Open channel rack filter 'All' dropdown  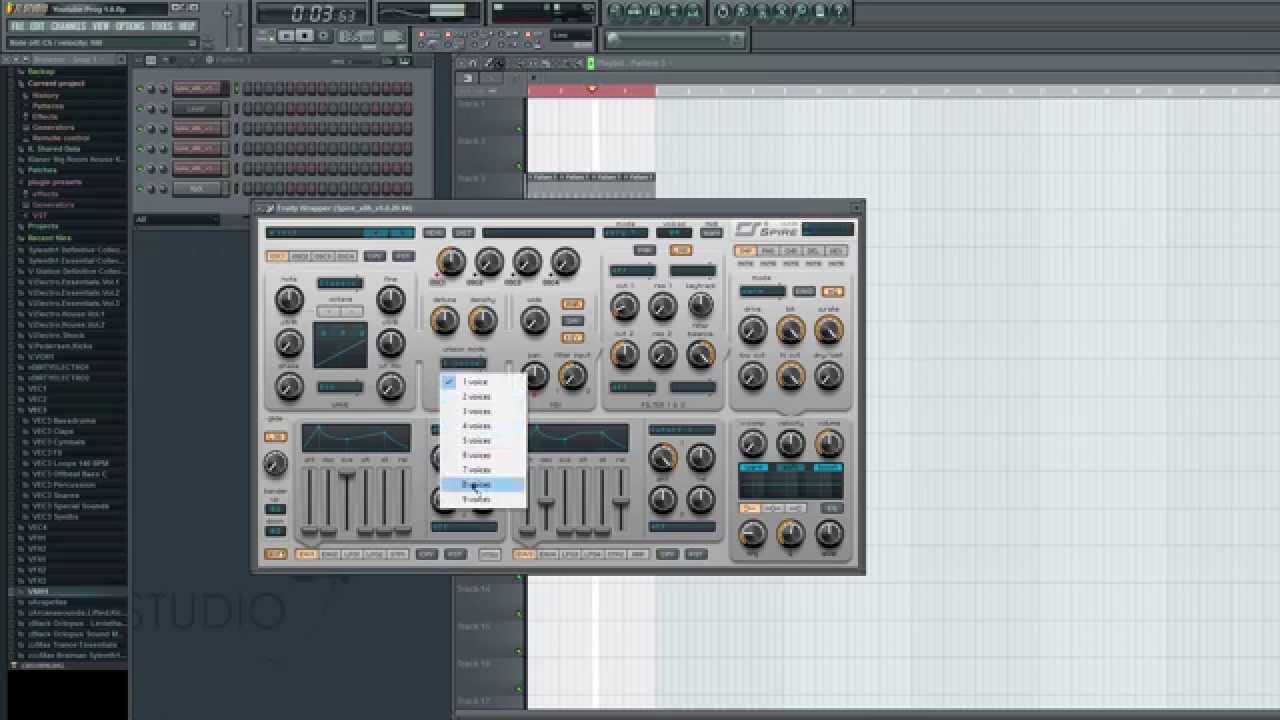177,219
